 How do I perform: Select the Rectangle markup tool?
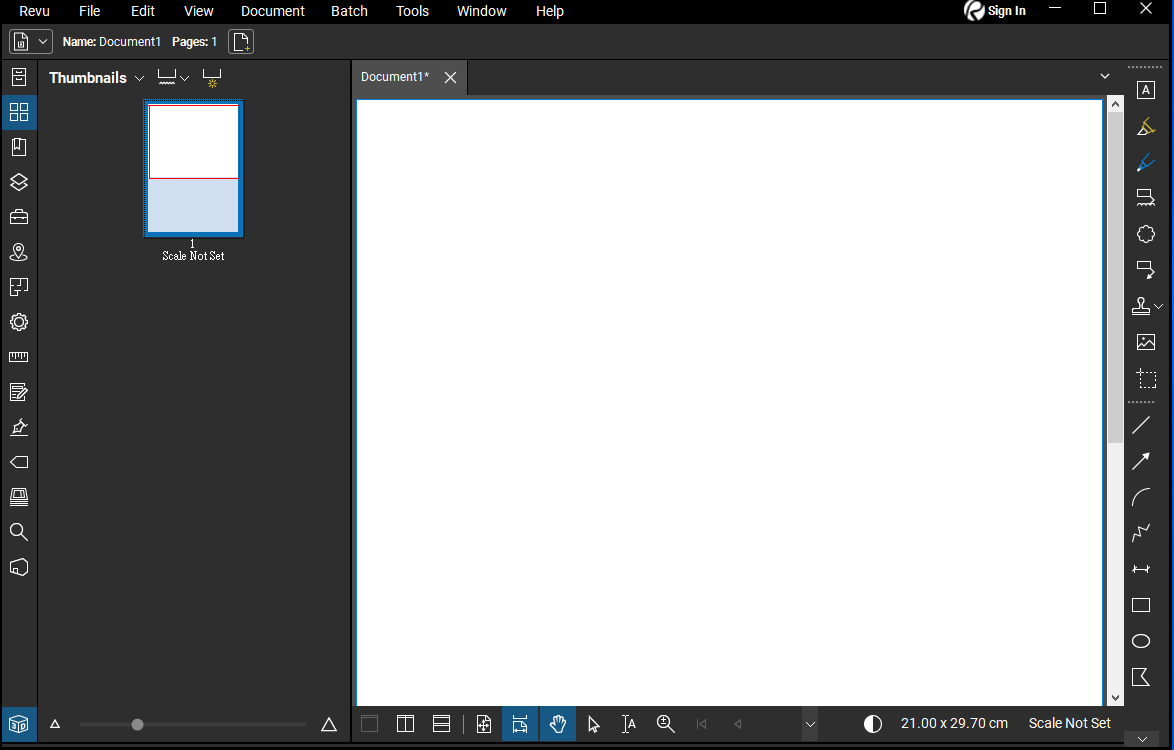[x=1141, y=605]
